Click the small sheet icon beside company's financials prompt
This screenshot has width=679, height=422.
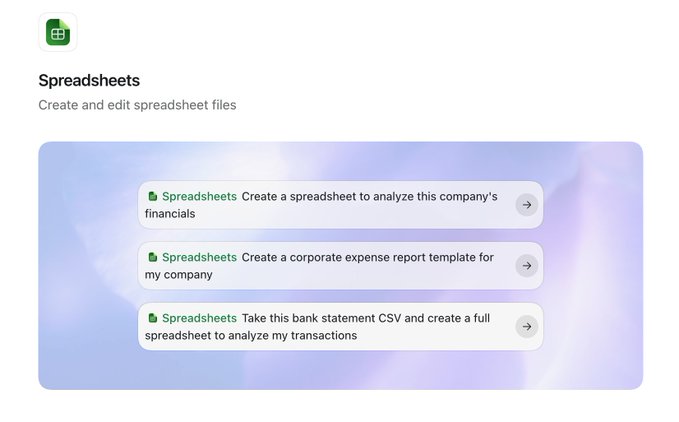click(x=152, y=197)
